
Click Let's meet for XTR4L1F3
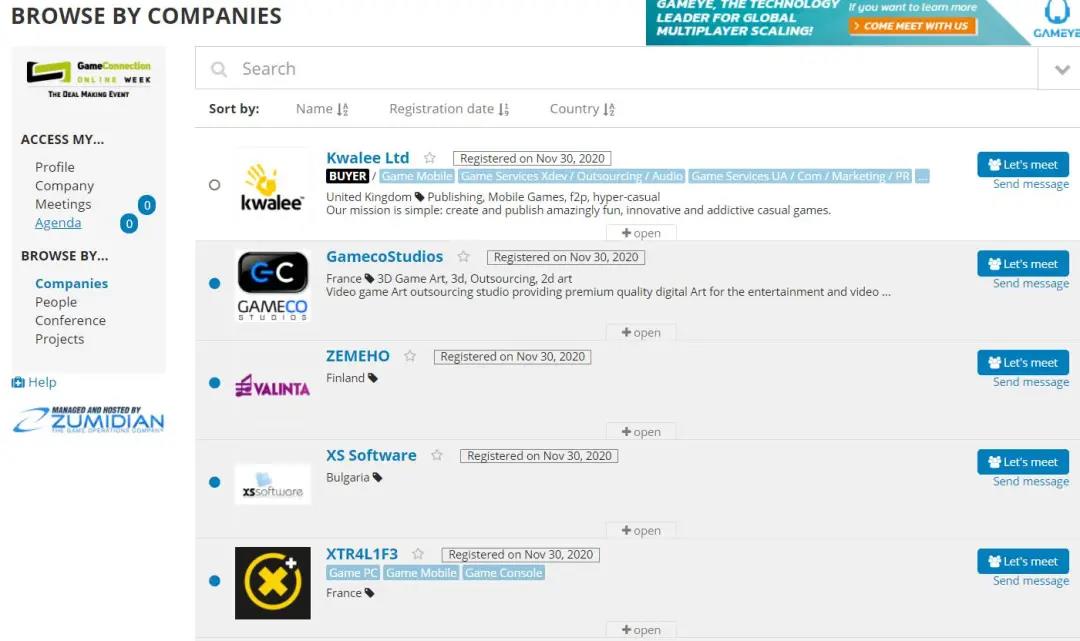pos(1023,561)
